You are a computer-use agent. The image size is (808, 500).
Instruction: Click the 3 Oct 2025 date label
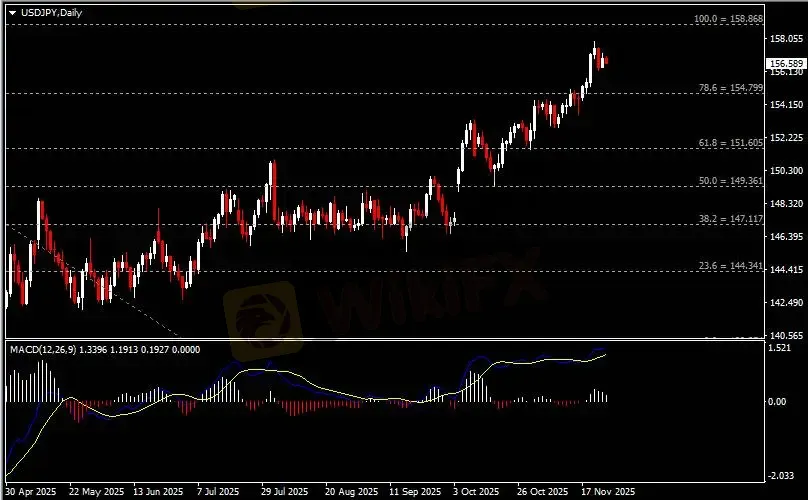pos(476,492)
